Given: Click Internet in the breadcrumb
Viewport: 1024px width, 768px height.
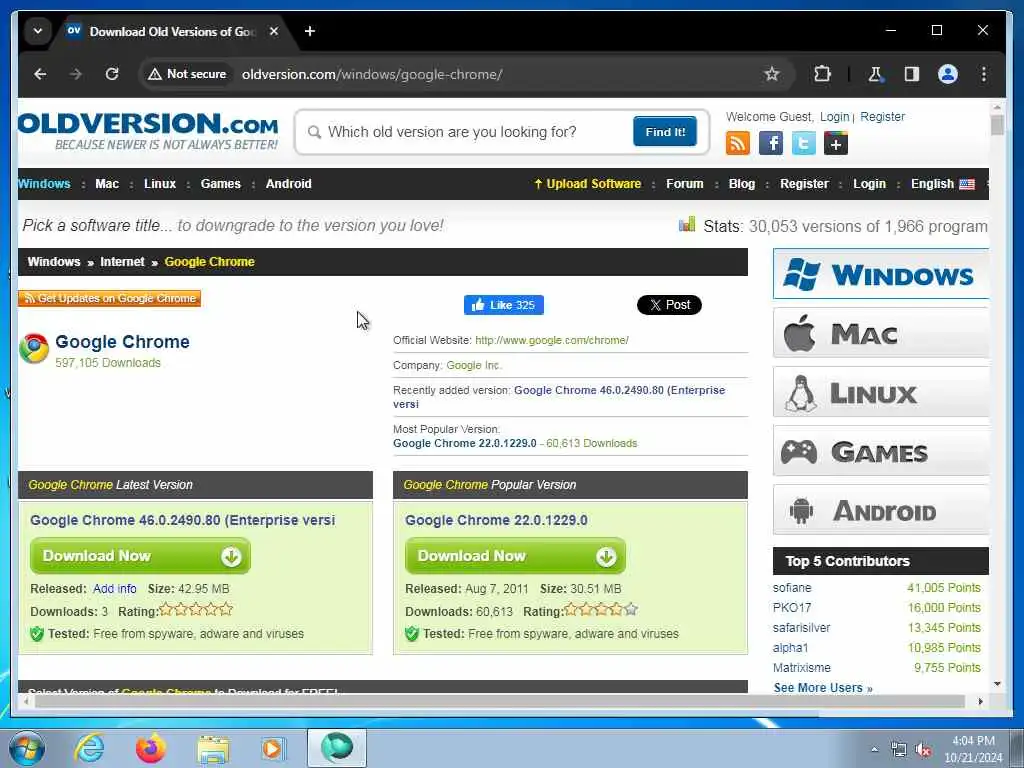Looking at the screenshot, I should click(122, 262).
